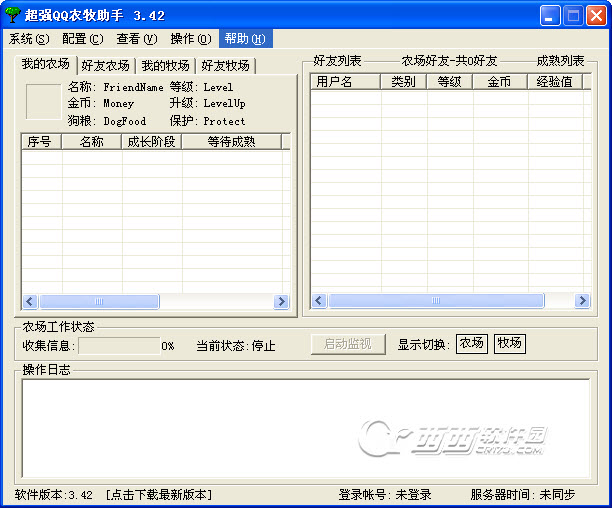Sort by the 序号 column header
Image resolution: width=612 pixels, height=508 pixels.
pos(41,142)
